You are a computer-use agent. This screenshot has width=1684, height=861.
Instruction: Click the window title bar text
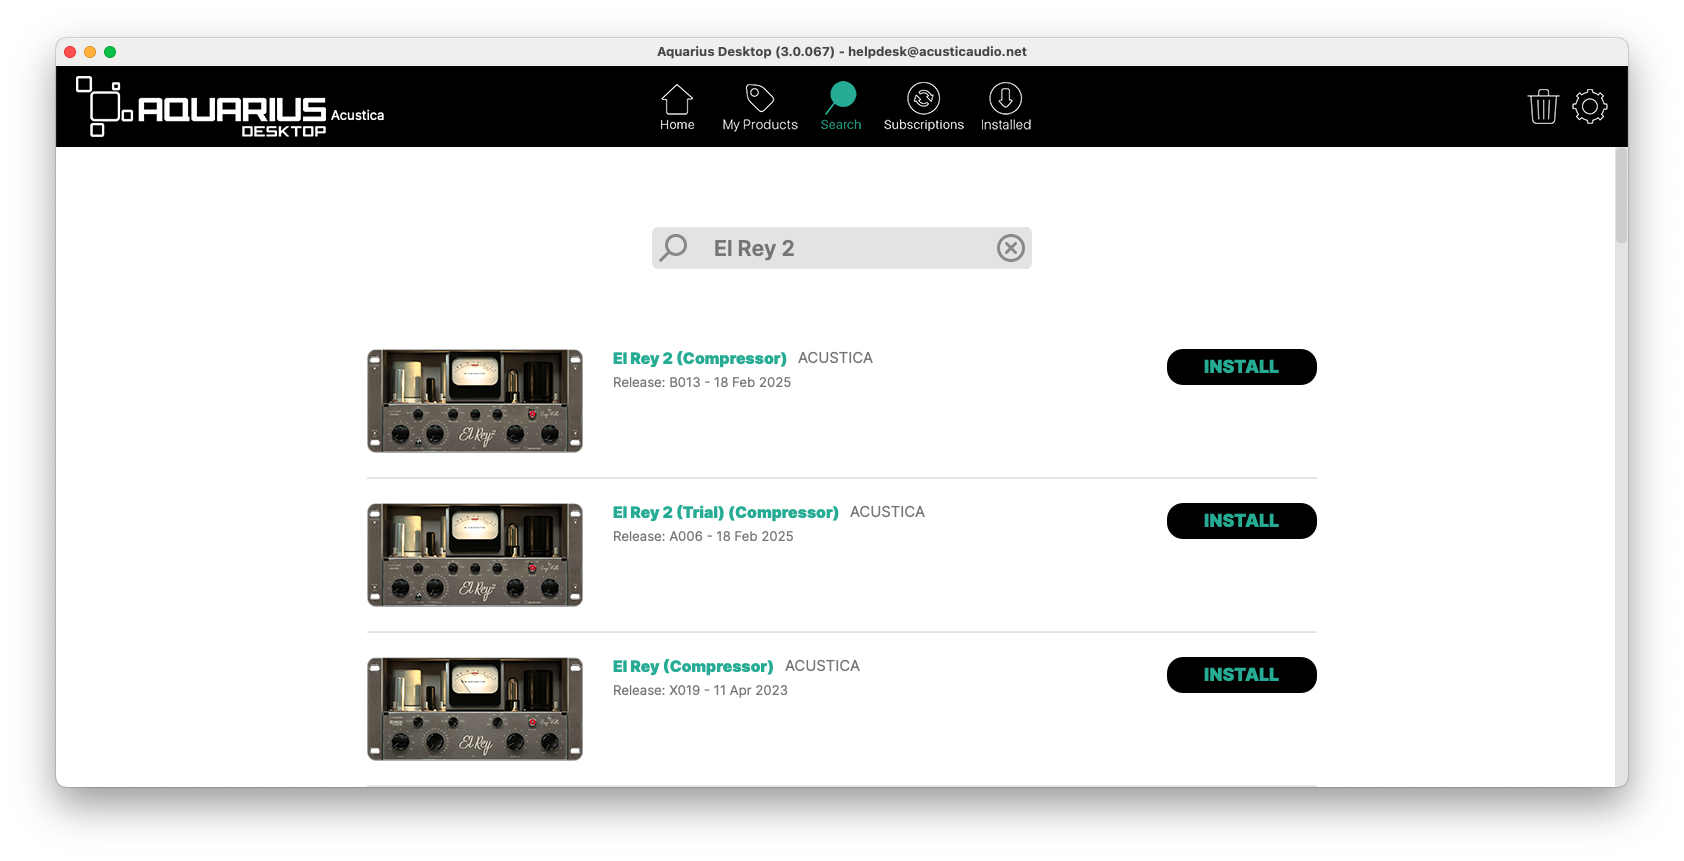pos(842,51)
